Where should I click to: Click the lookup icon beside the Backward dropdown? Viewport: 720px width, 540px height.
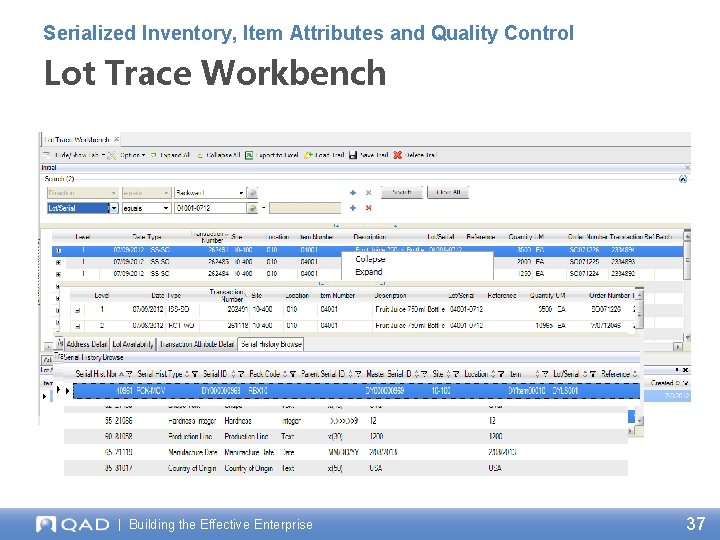tap(252, 193)
